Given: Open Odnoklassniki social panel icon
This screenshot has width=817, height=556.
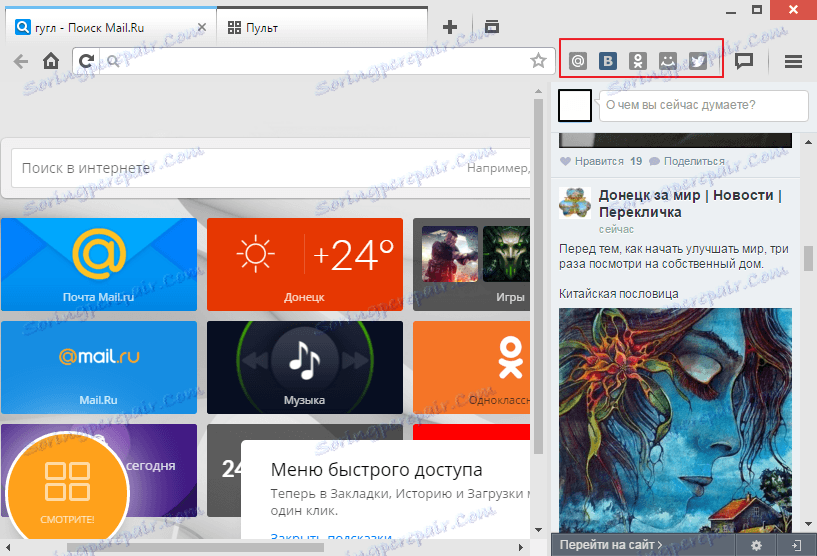Looking at the screenshot, I should [638, 61].
